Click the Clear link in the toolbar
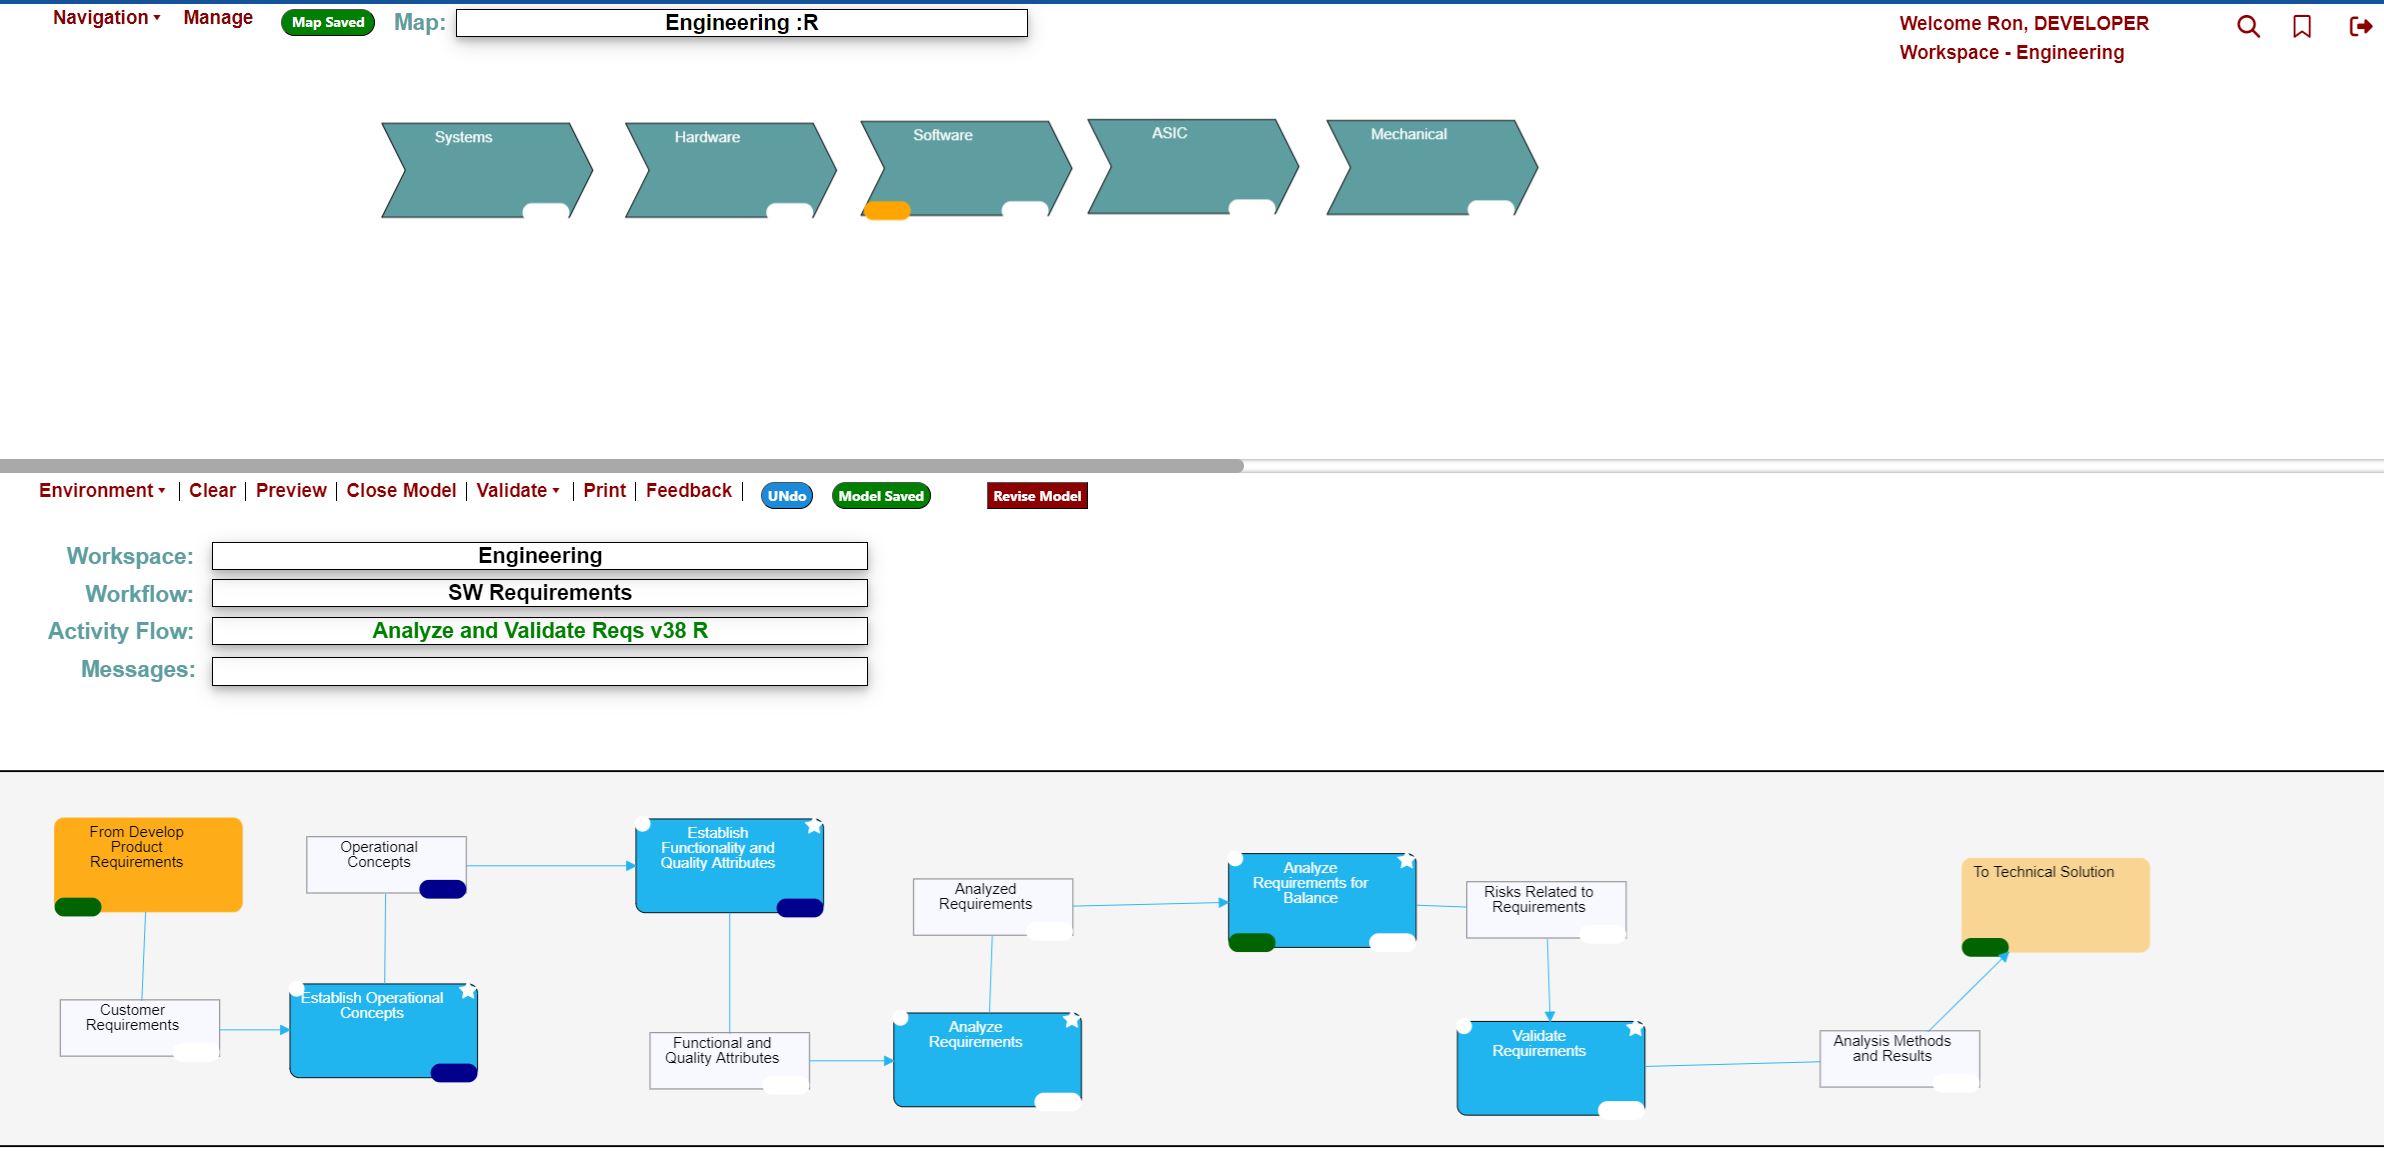This screenshot has height=1158, width=2384. pyautogui.click(x=212, y=490)
